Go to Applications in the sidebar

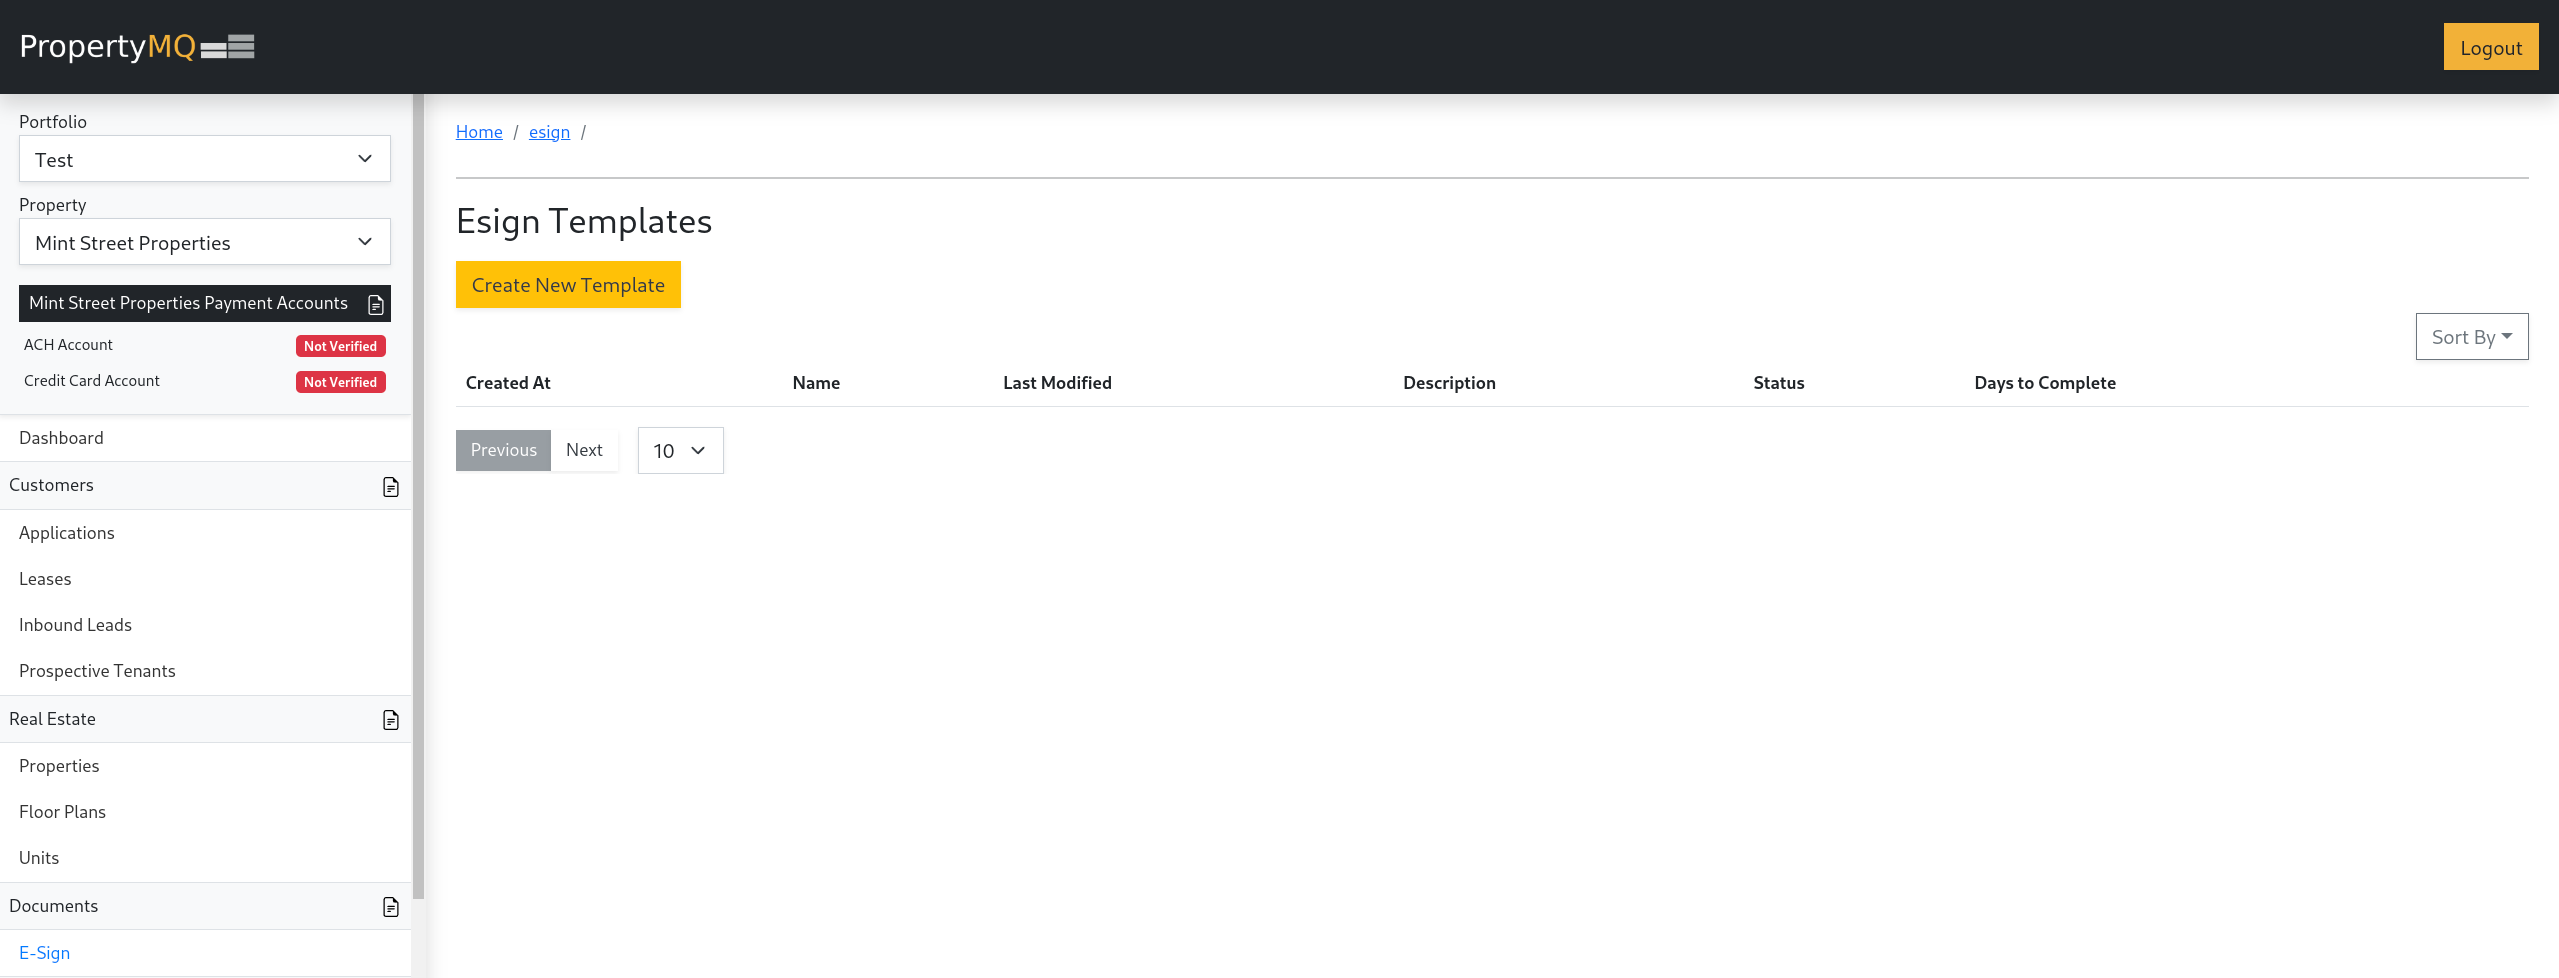point(67,533)
